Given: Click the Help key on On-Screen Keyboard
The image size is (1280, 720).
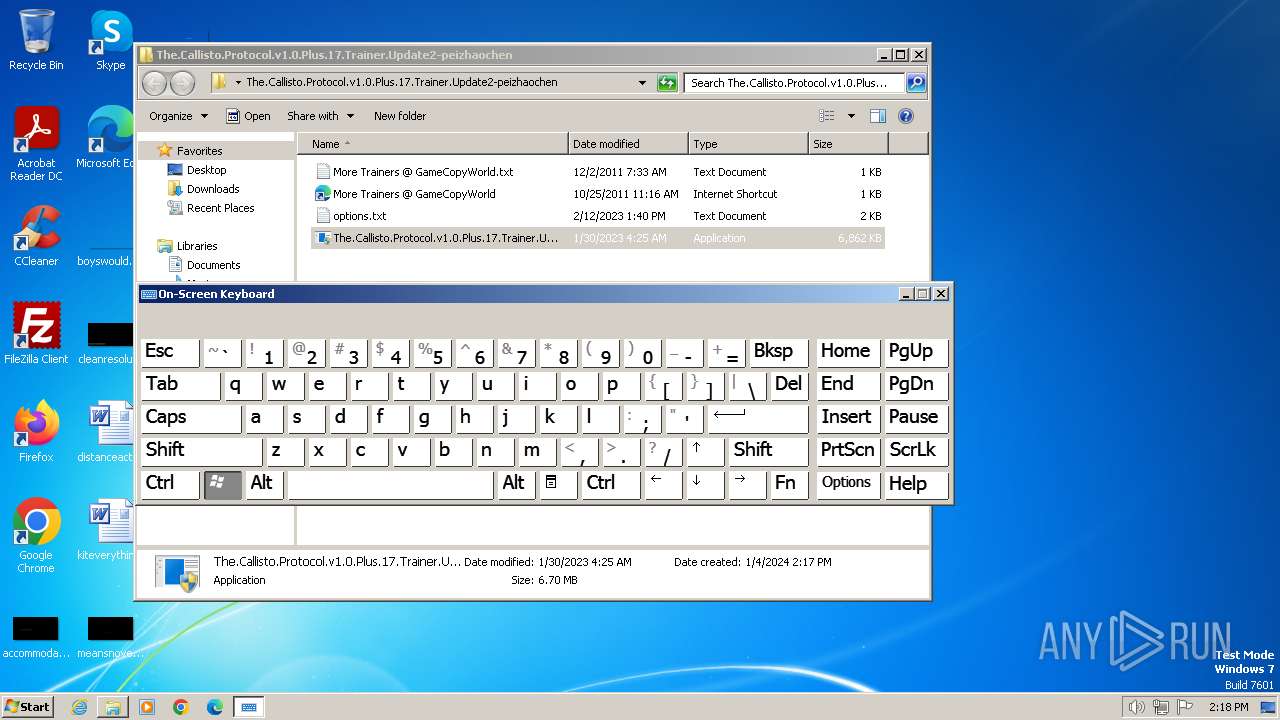Looking at the screenshot, I should (917, 484).
